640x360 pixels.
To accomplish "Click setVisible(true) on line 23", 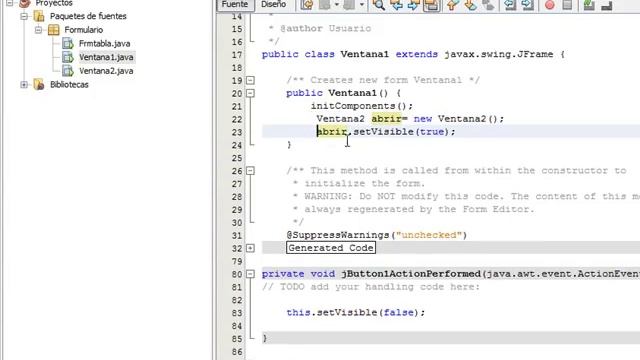I will pyautogui.click(x=404, y=132).
